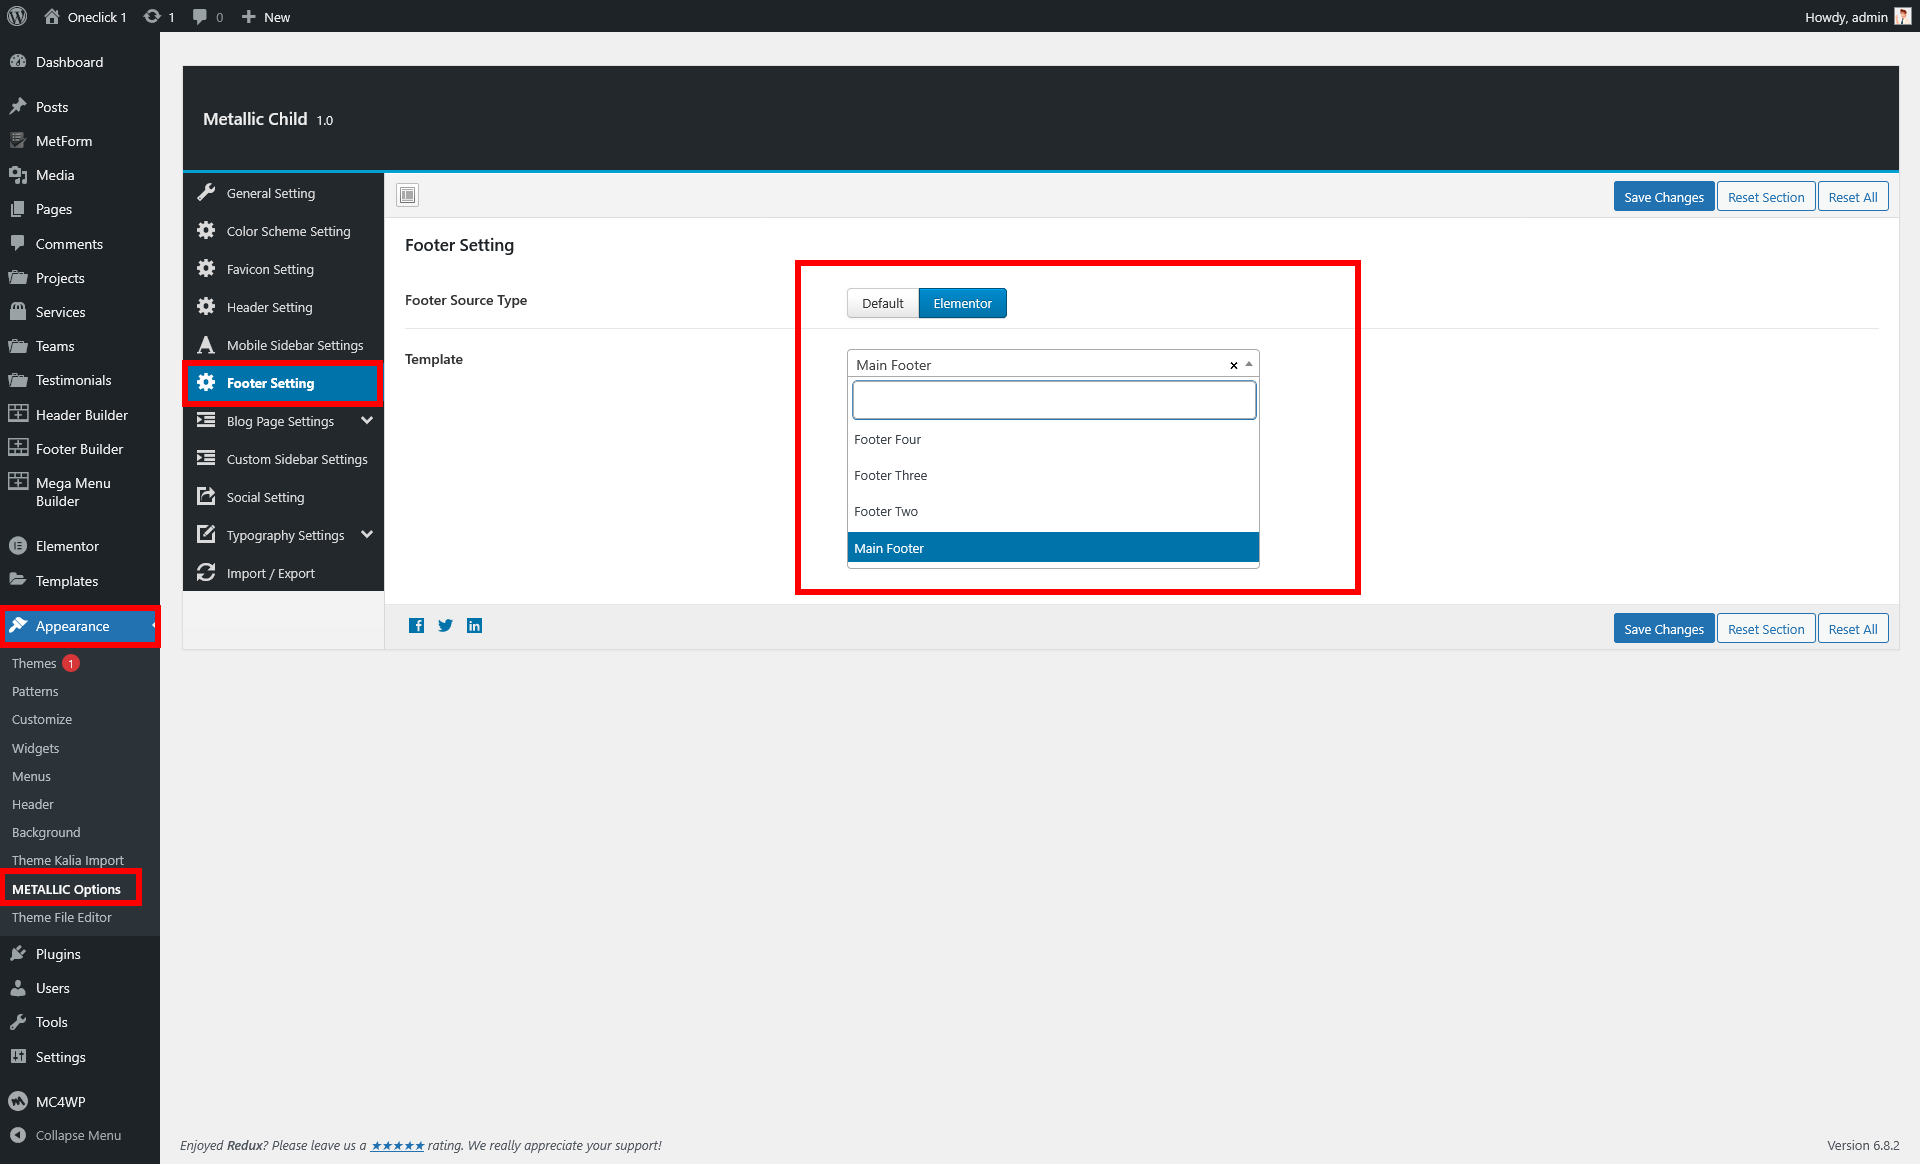Collapse the Template dropdown arrow
Viewport: 1920px width, 1164px height.
(1249, 364)
